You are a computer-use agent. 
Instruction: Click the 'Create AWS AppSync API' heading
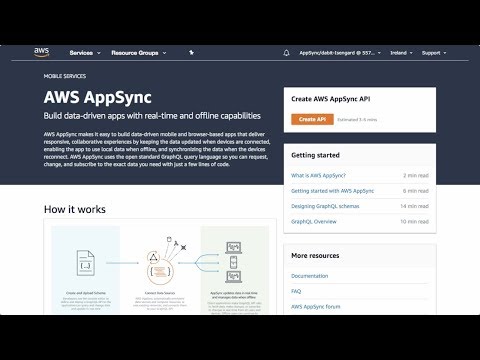tap(330, 99)
